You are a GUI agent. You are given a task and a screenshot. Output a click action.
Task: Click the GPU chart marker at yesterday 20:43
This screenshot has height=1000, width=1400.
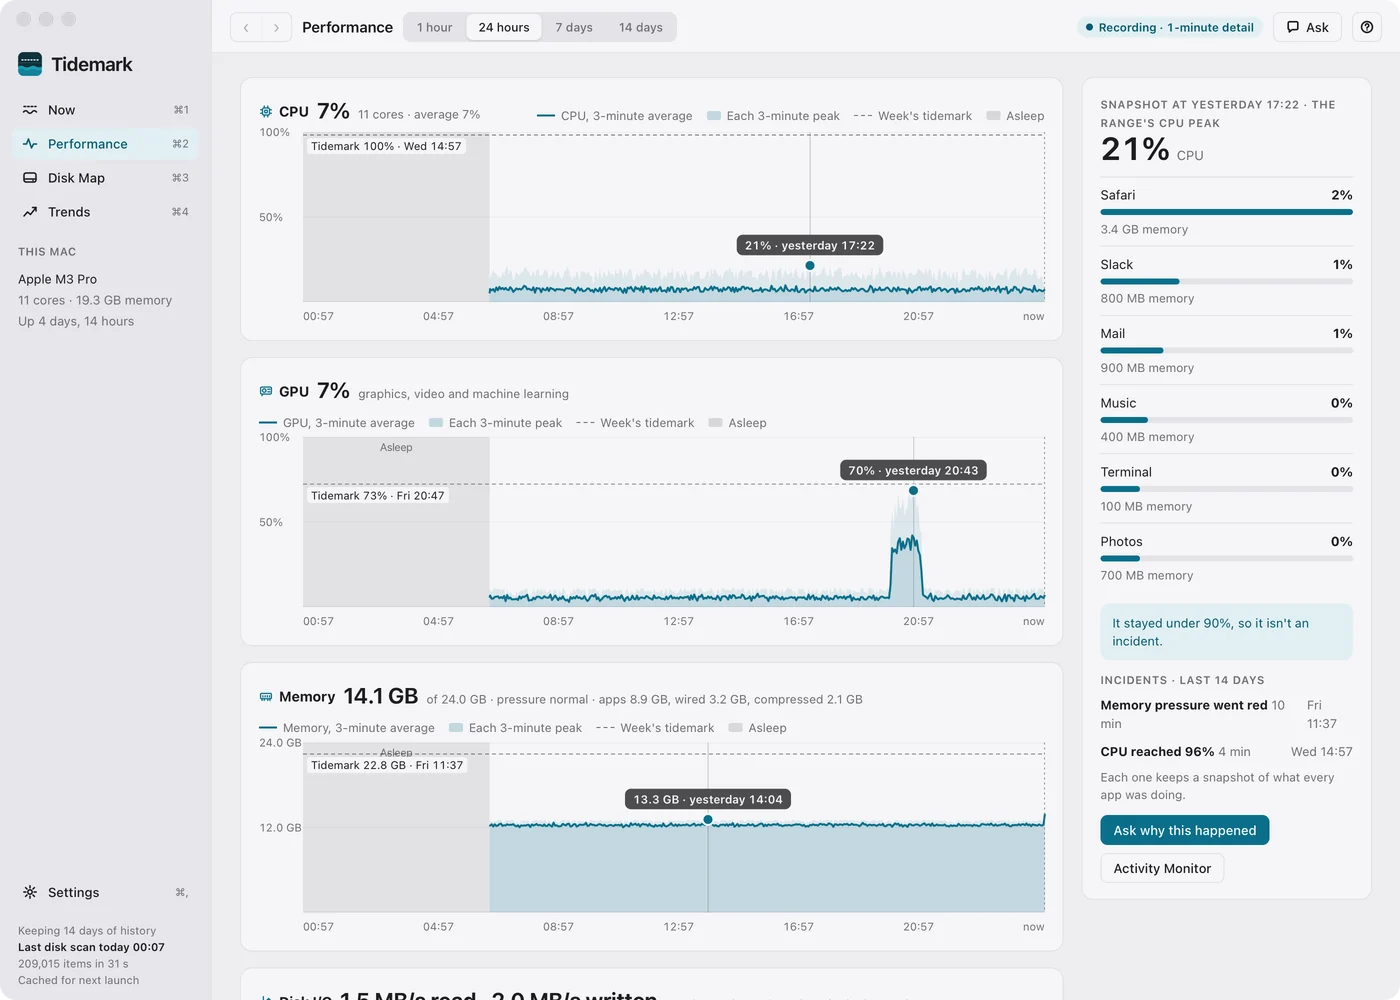point(913,490)
